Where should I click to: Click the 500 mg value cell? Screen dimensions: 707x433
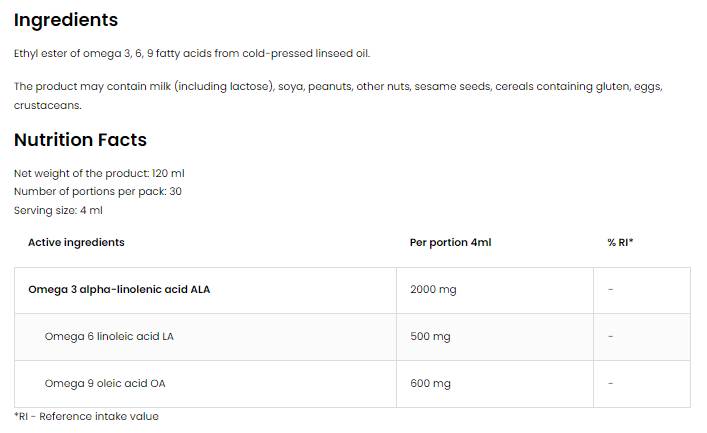[430, 337]
